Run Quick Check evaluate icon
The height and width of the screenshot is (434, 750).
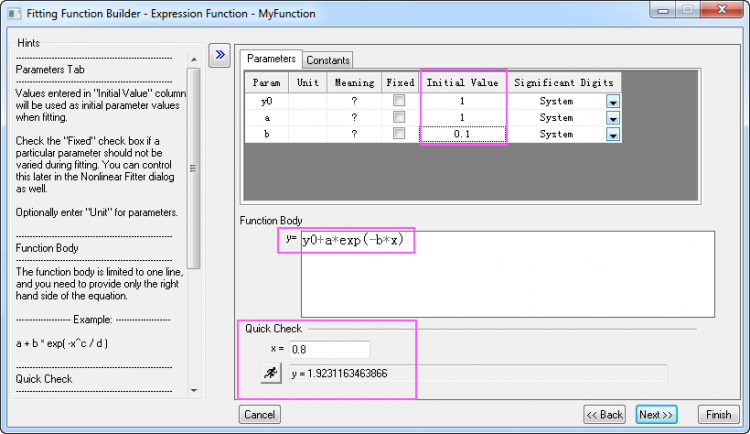[x=271, y=373]
